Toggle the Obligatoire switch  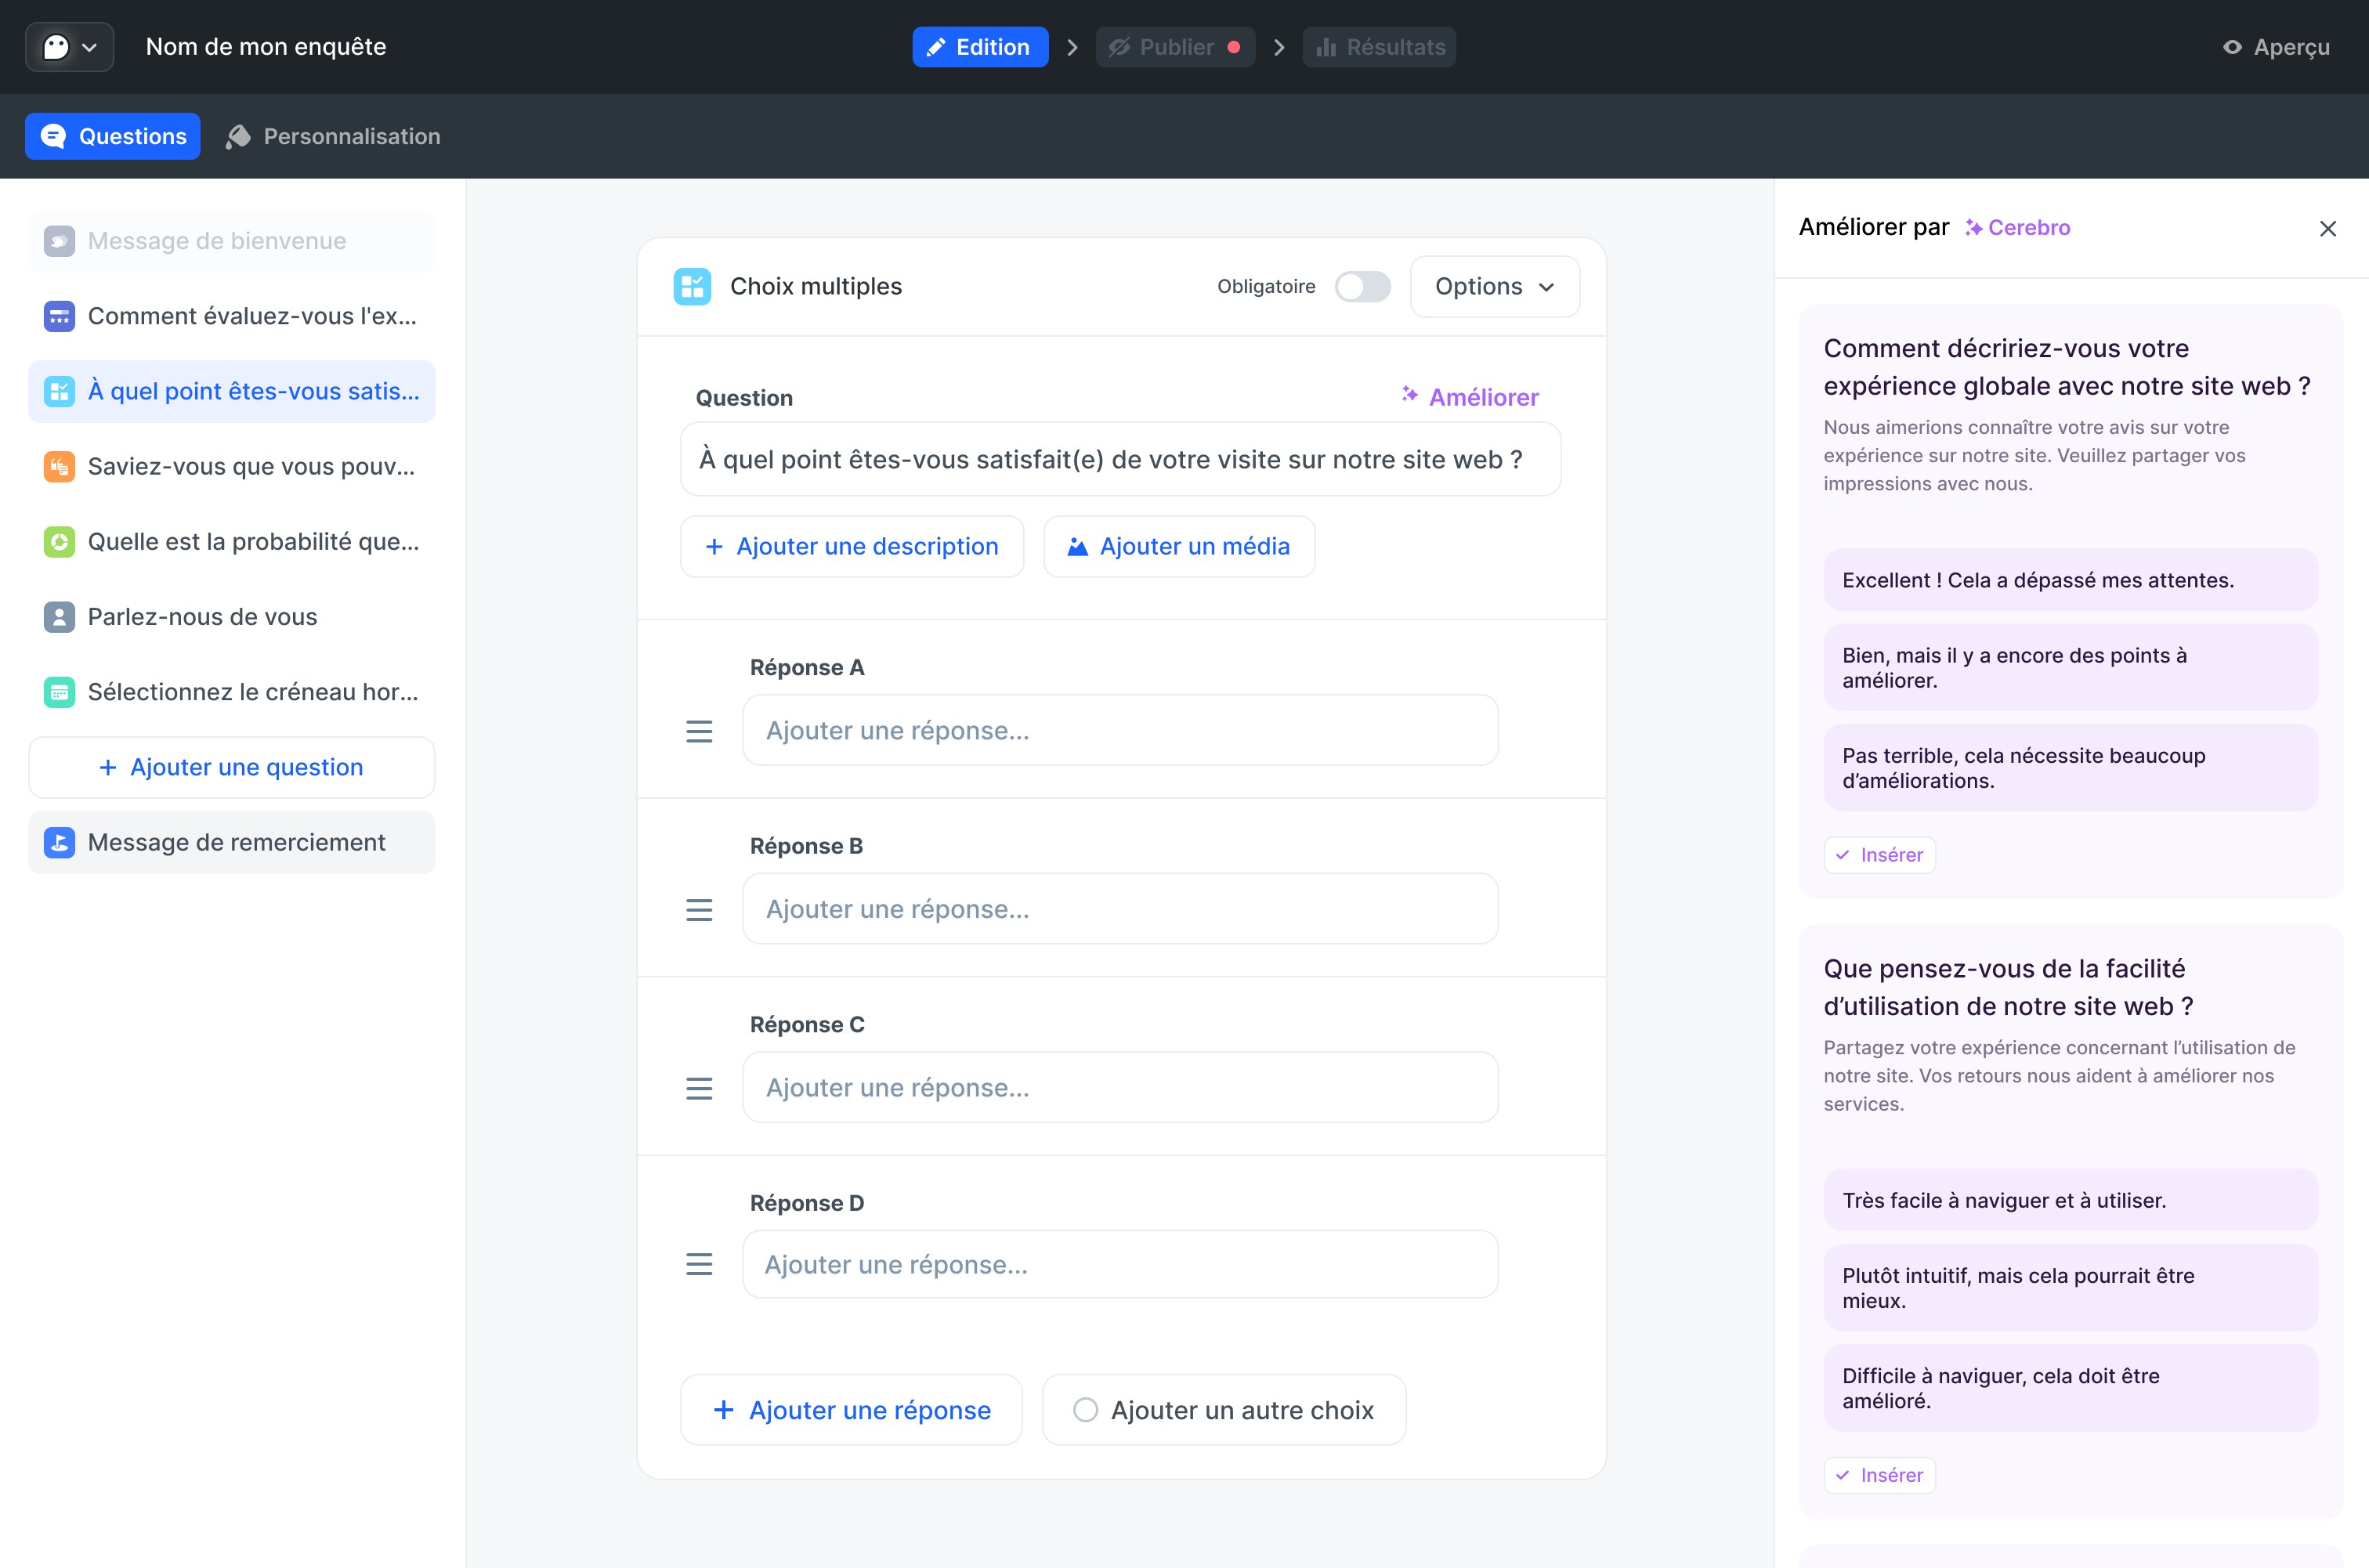1362,287
